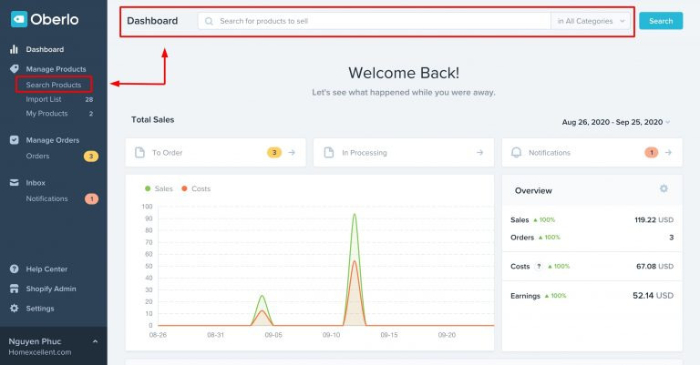Click the Costs 67.08 USD value

655,266
